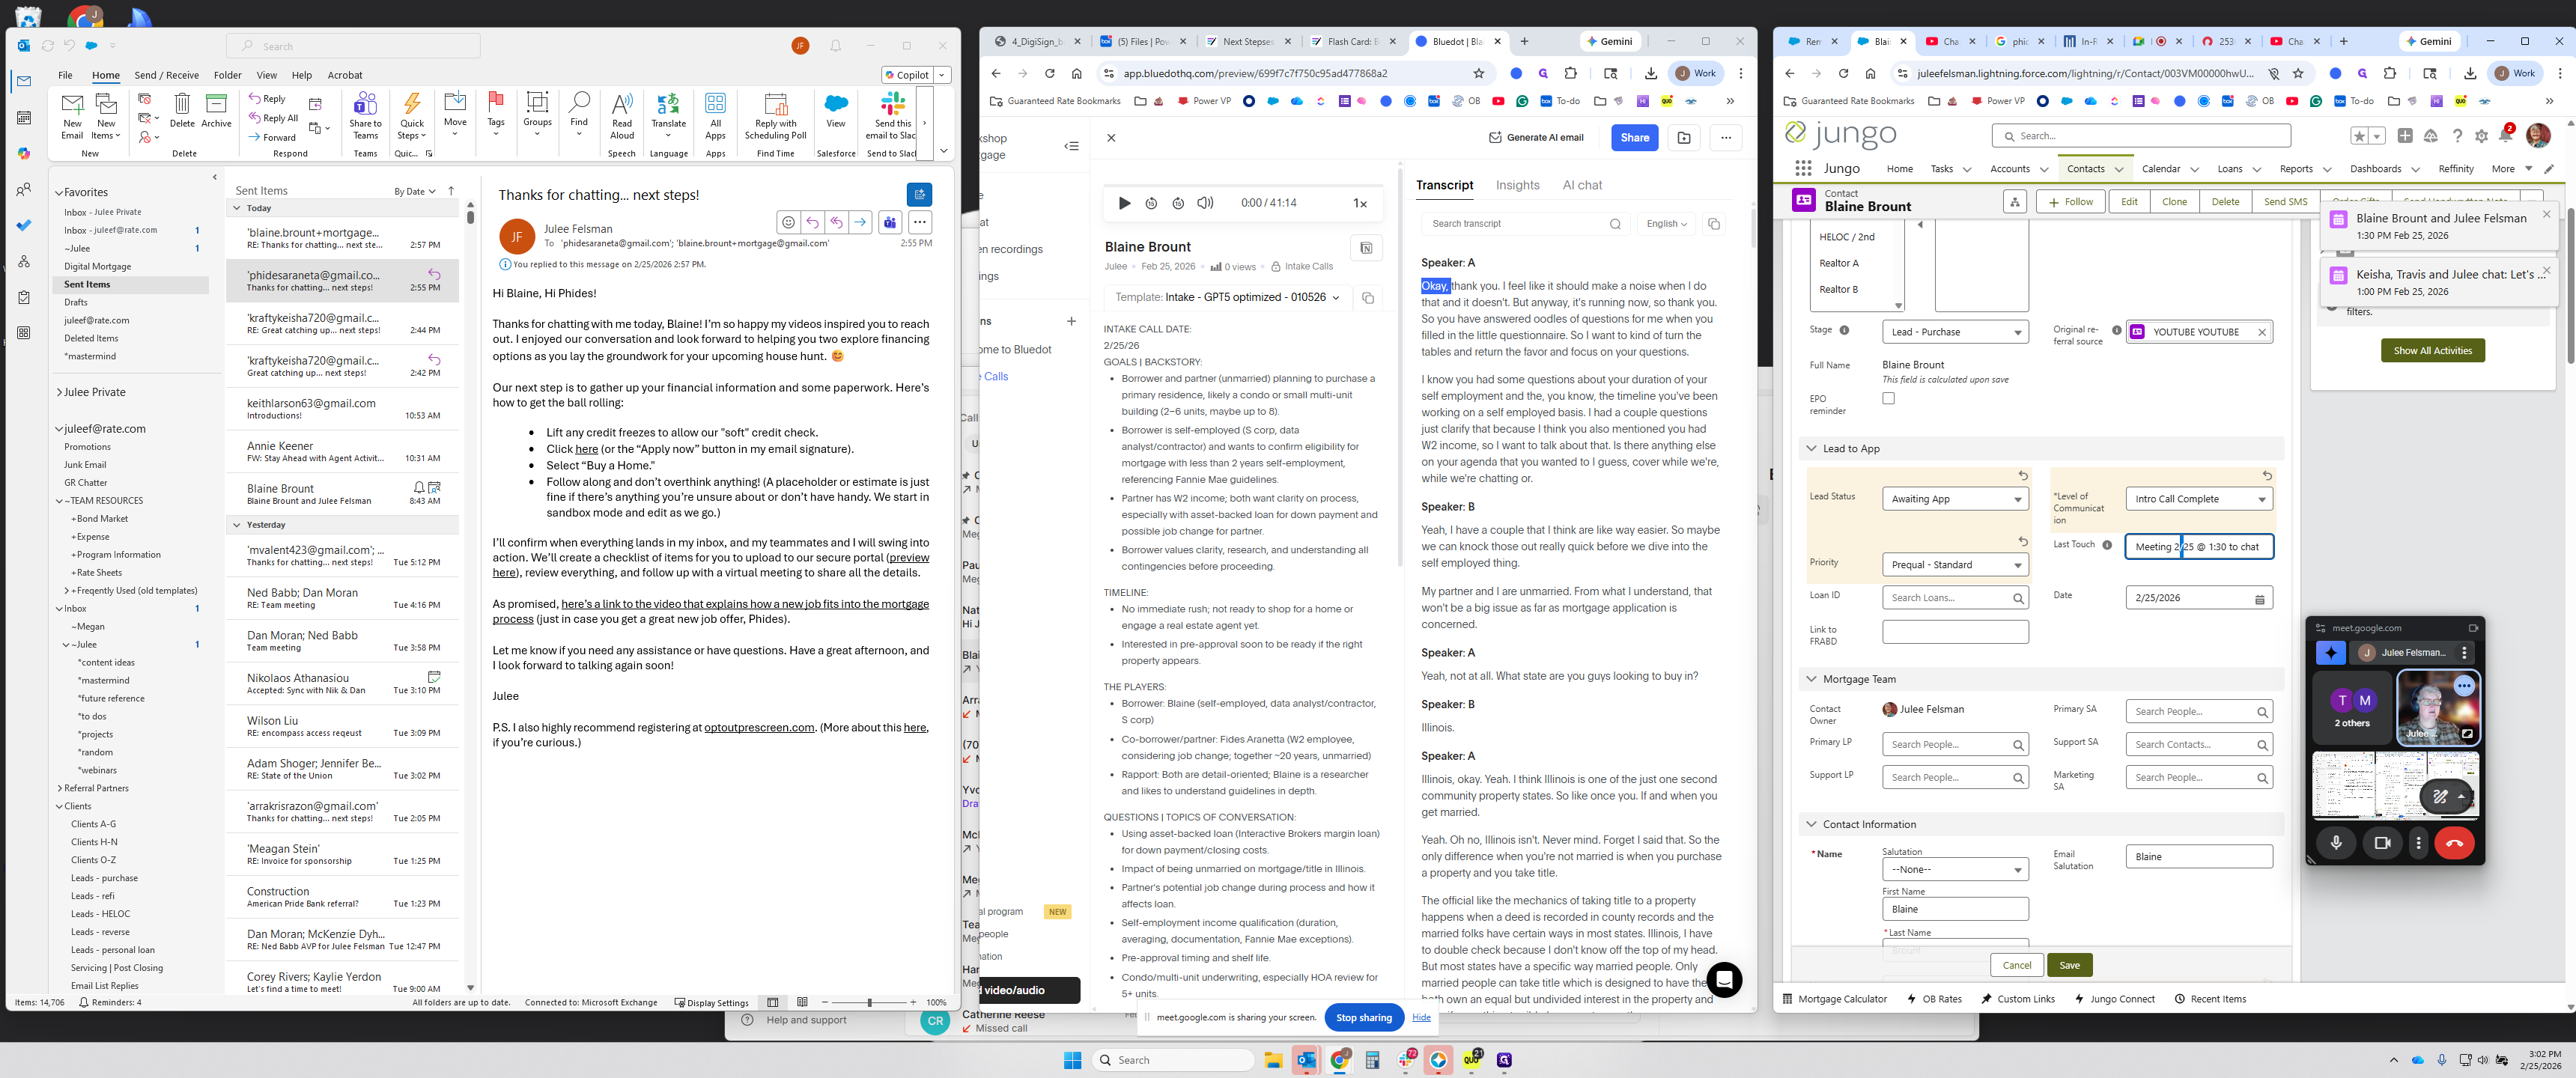Click Show All Activities in Jungo
Viewport: 2576px width, 1078px height.
[x=2433, y=351]
